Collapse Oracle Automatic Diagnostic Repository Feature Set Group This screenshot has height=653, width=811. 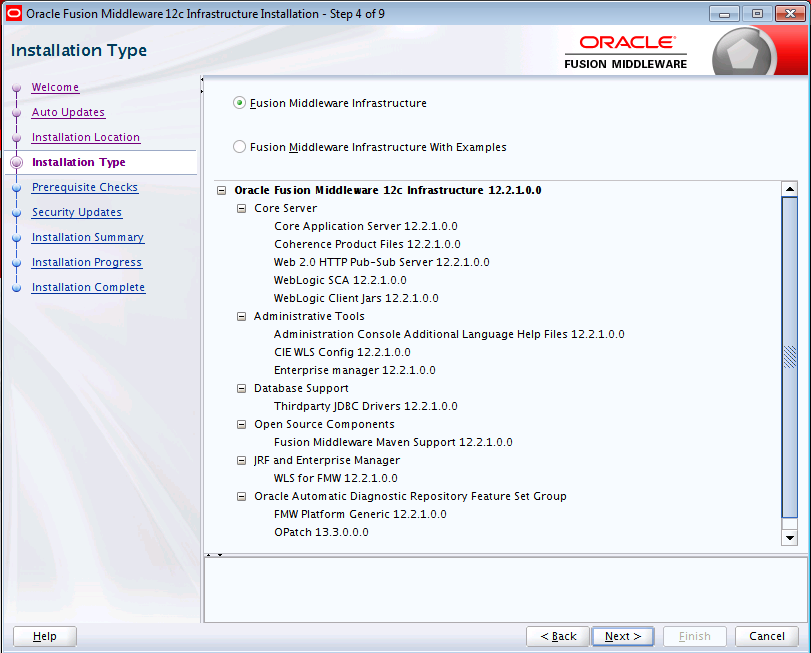[241, 496]
